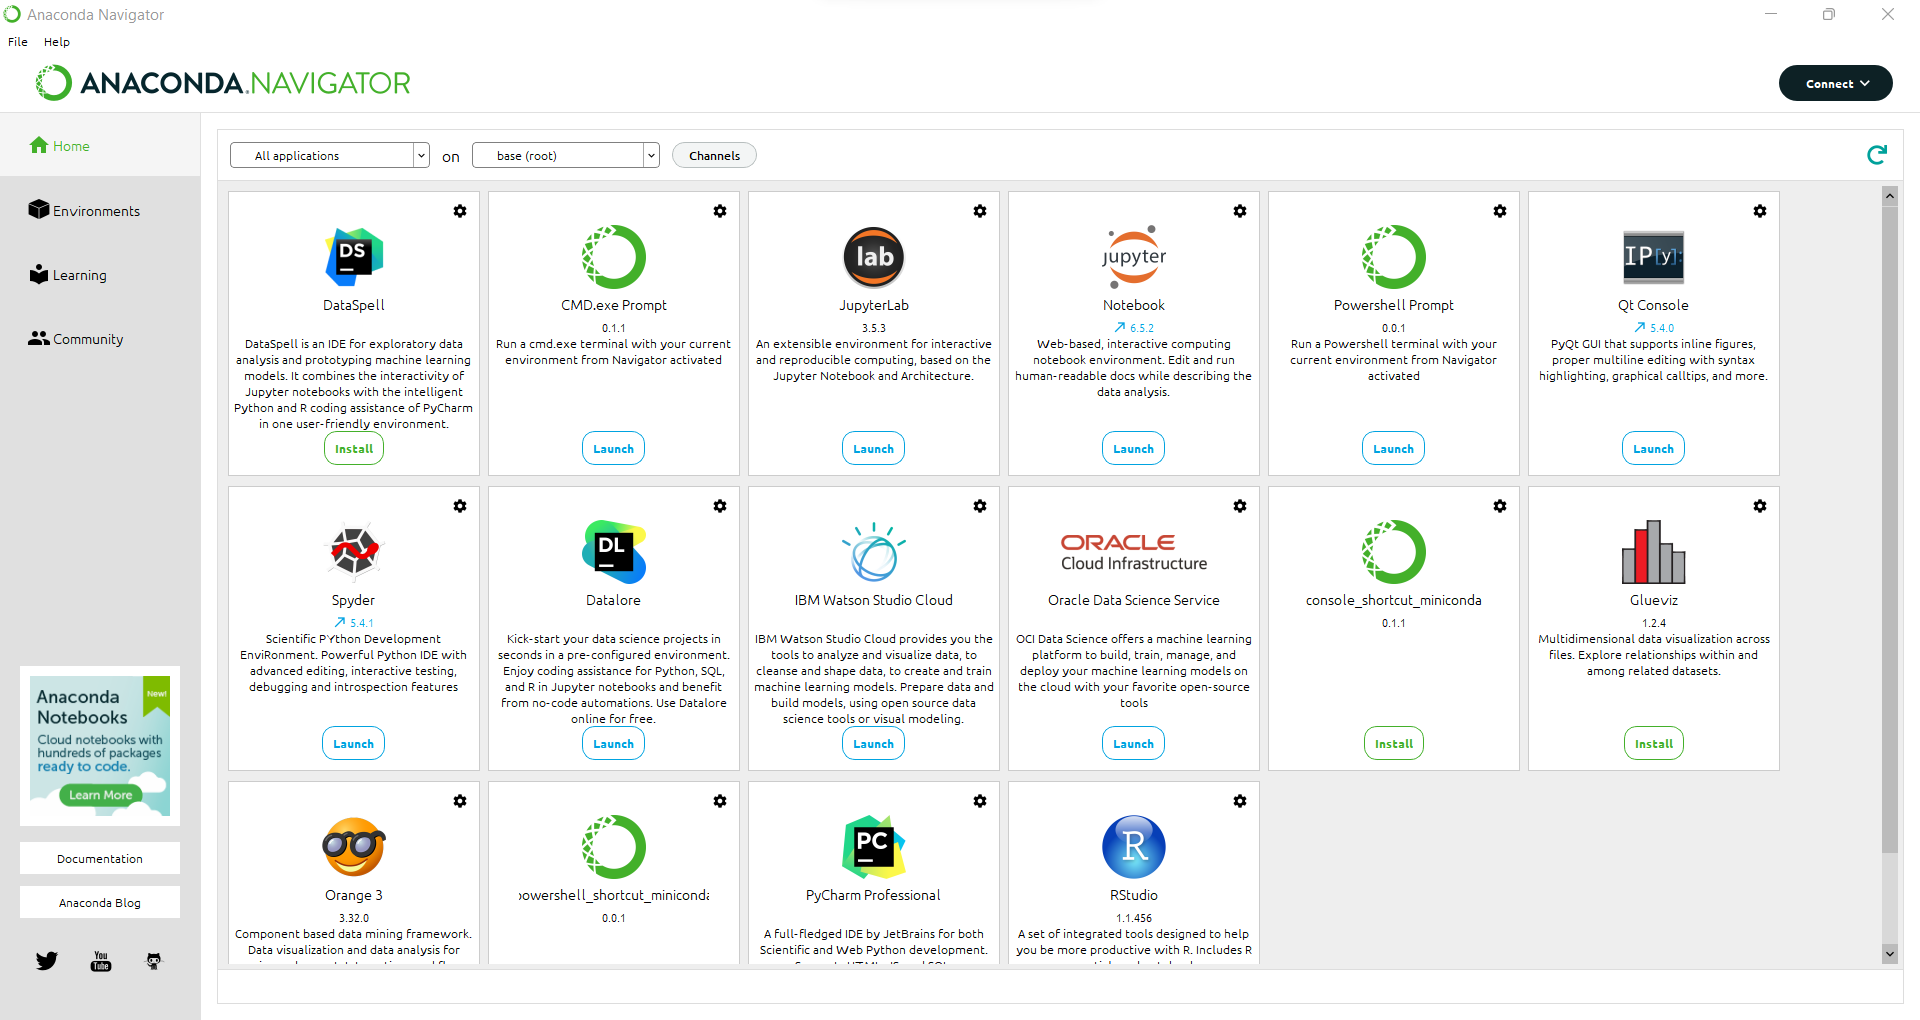Click the refresh icon at top right
Screen dimensions: 1920x1020
pos(1876,155)
